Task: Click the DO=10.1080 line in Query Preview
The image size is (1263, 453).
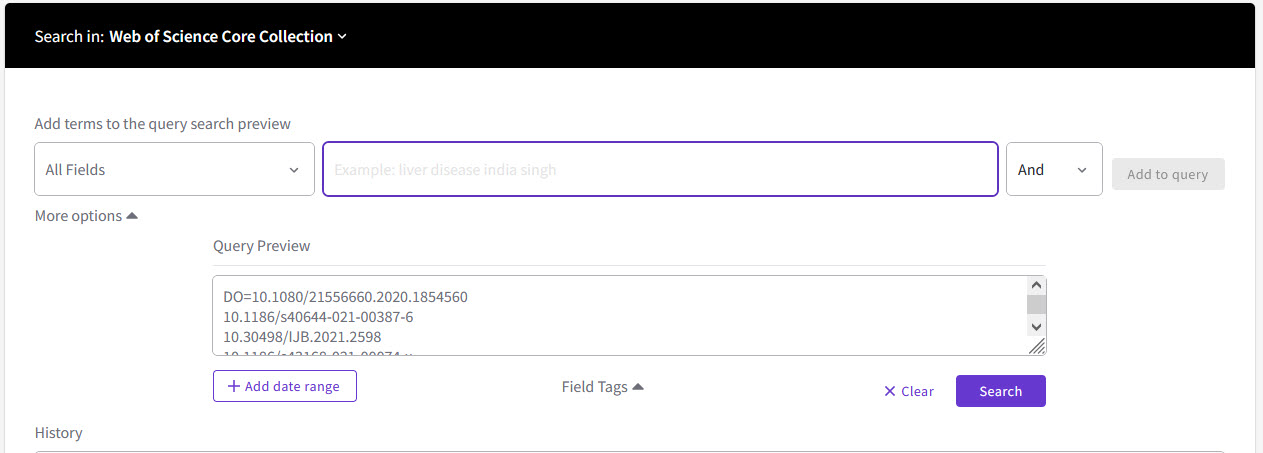Action: coord(346,297)
